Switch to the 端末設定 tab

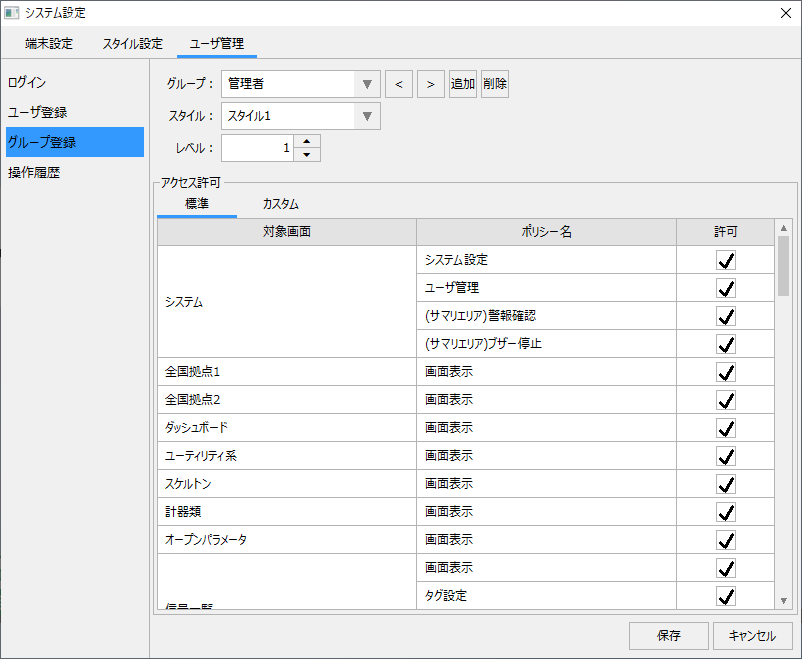click(49, 44)
